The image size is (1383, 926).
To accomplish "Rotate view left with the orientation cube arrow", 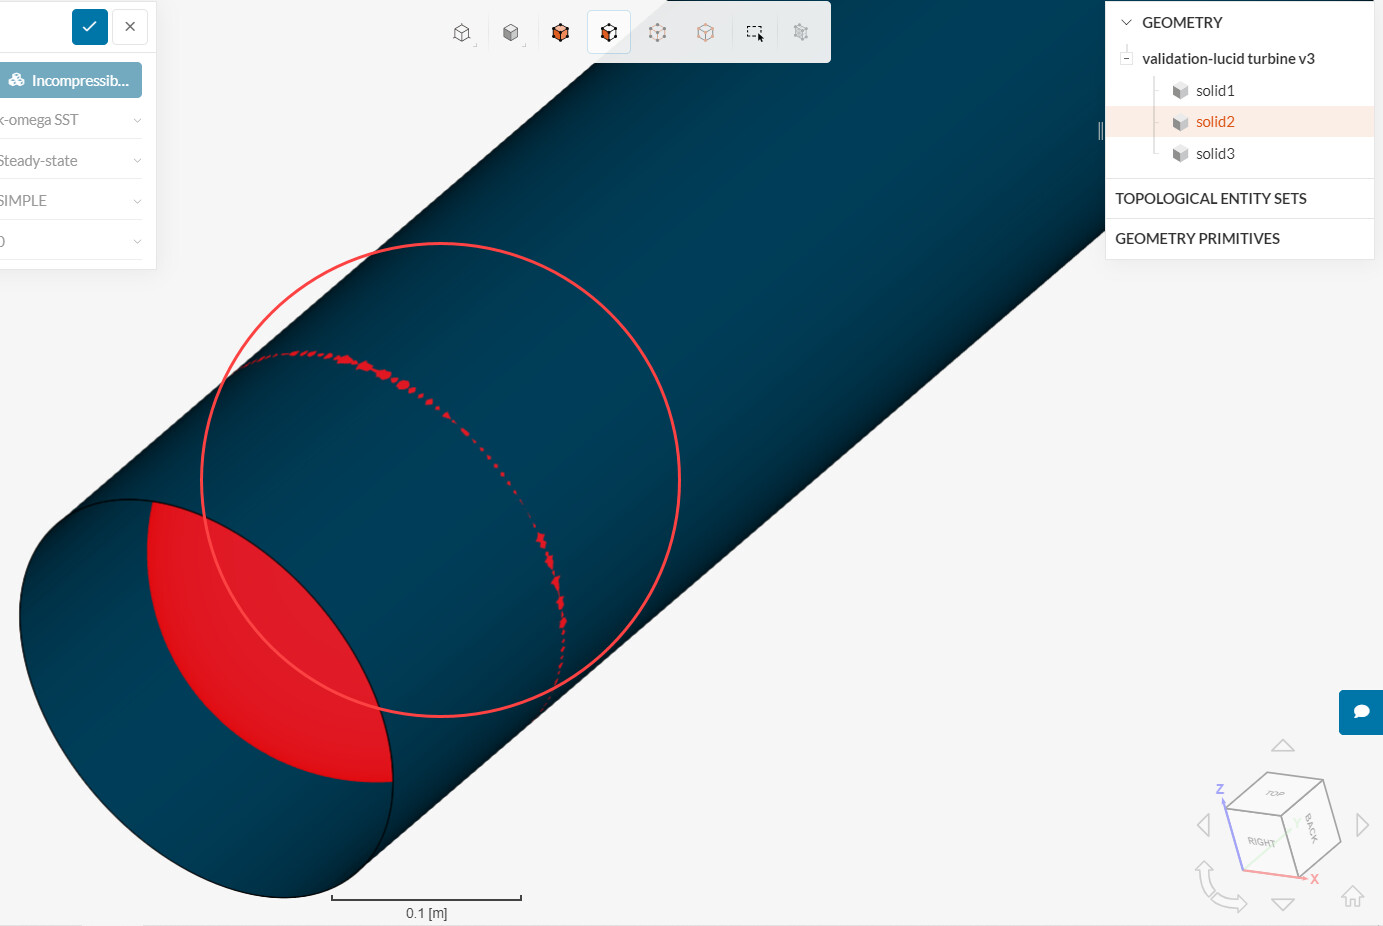I will click(1204, 825).
